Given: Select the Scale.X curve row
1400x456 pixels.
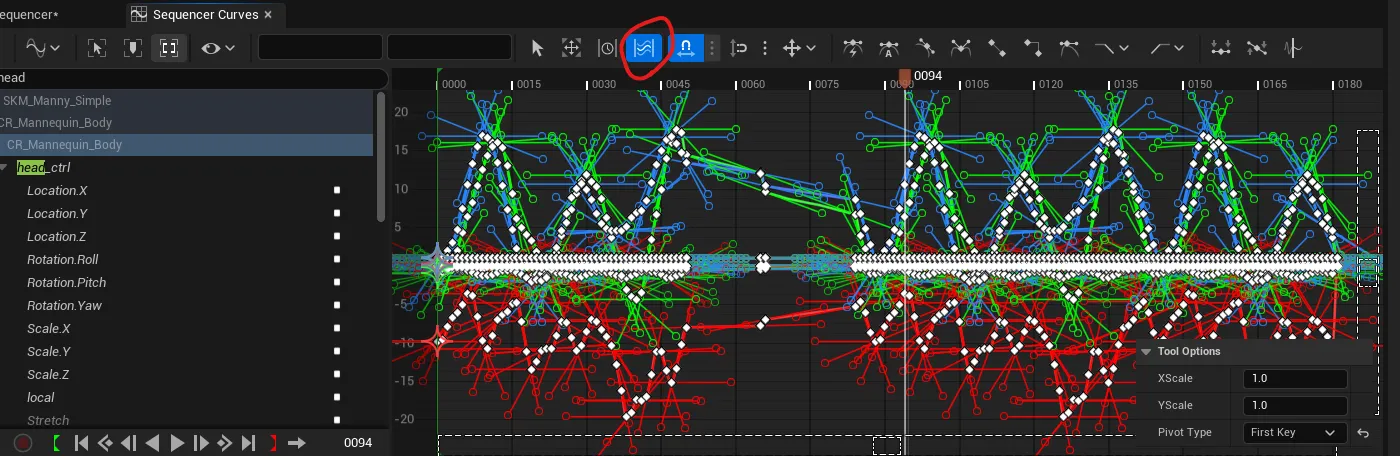Looking at the screenshot, I should [186, 328].
